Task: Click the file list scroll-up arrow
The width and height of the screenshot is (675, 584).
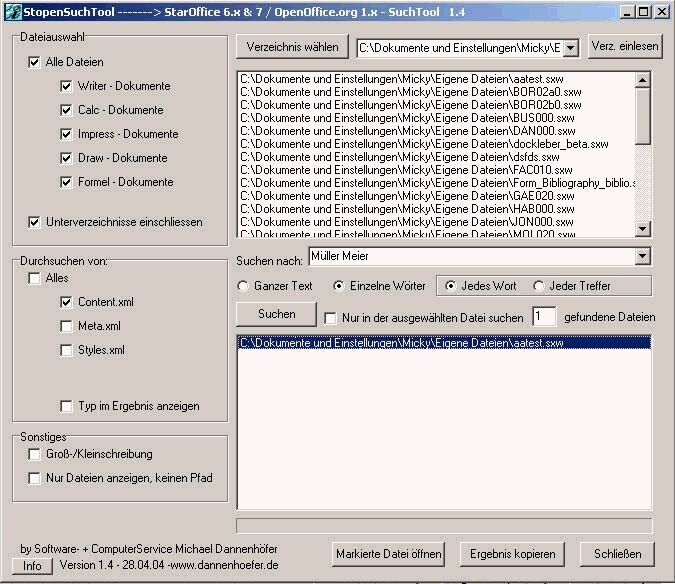Action: tap(642, 80)
